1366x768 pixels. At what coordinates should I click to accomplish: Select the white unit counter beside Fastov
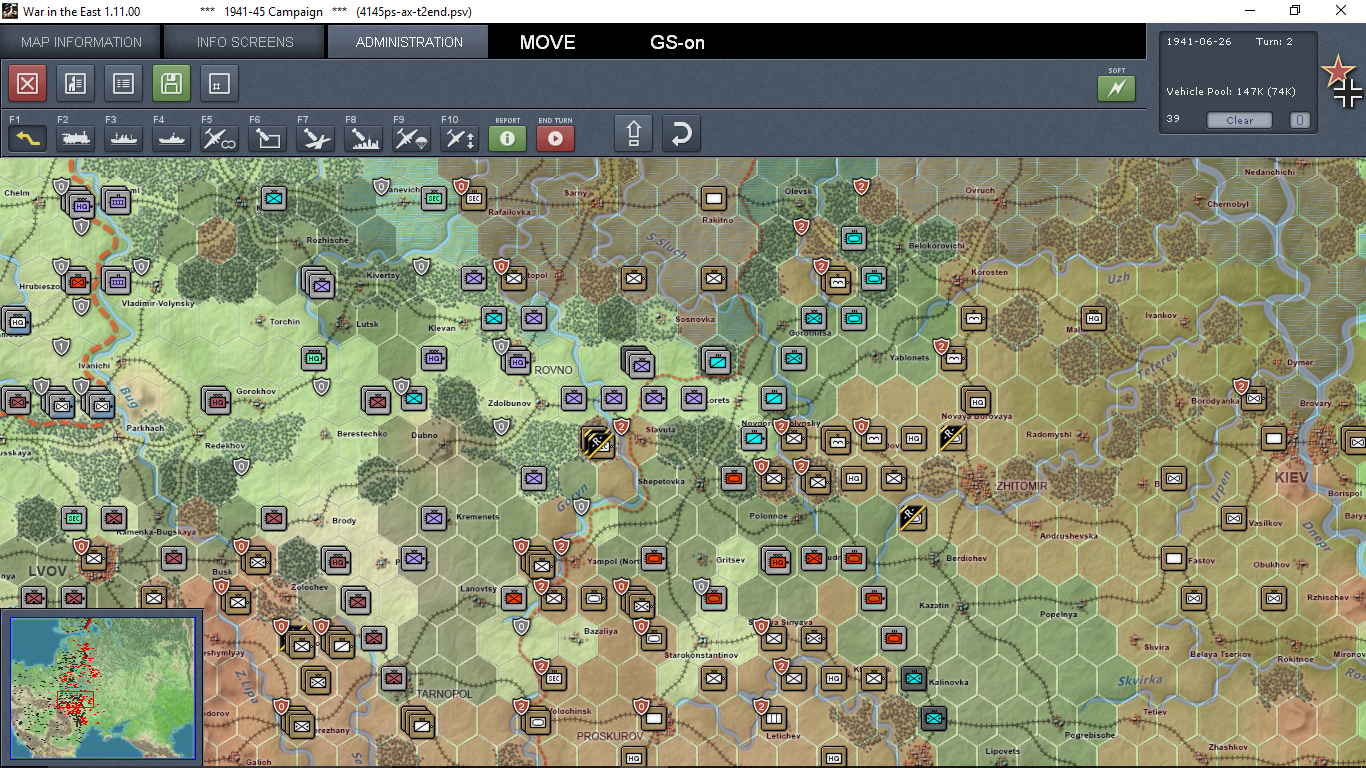[1174, 558]
